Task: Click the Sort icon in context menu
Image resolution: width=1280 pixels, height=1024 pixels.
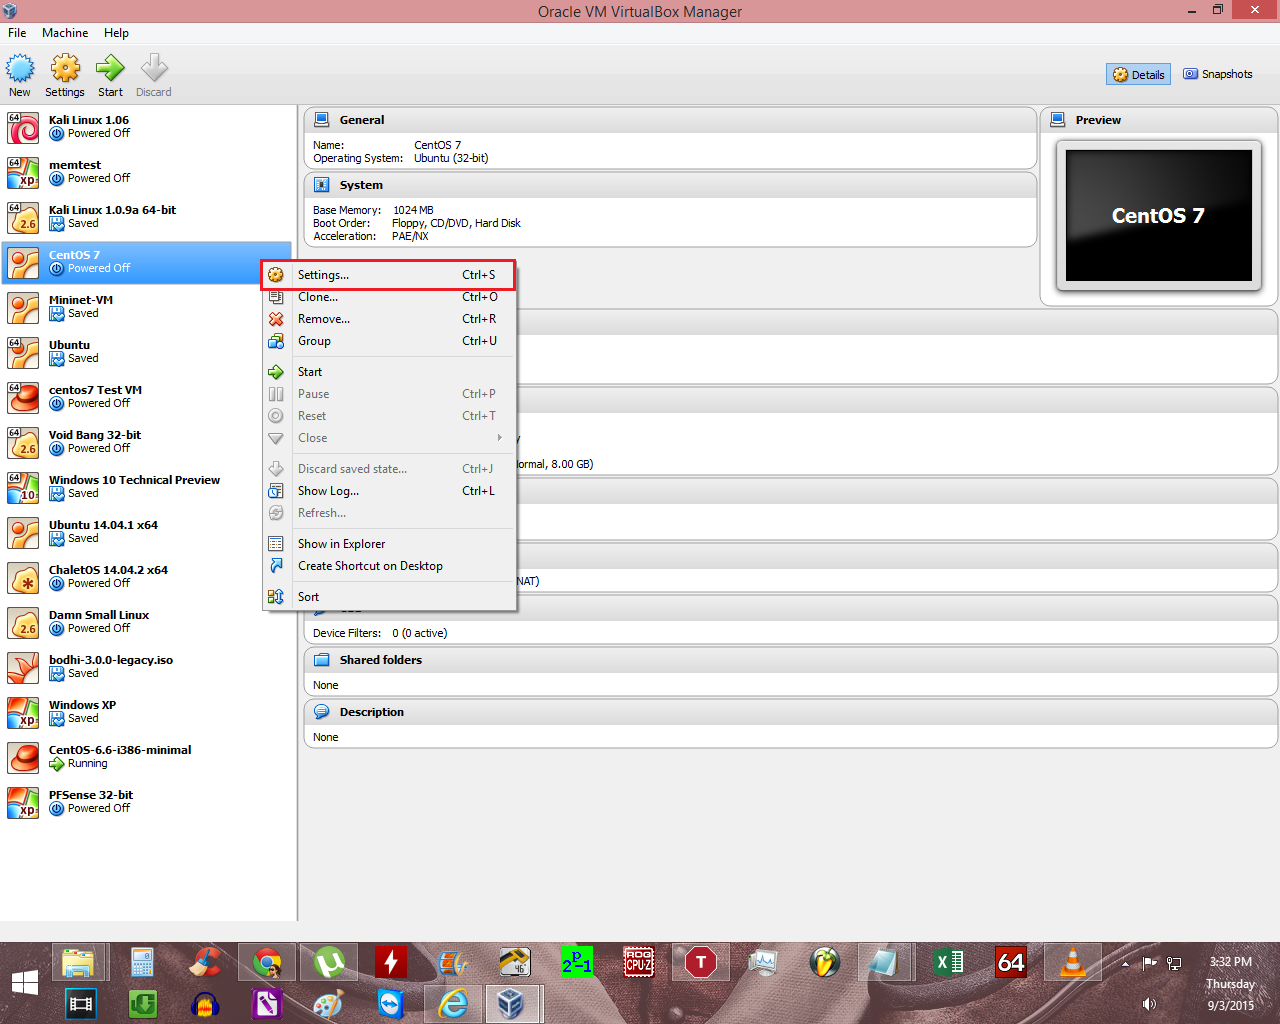Action: point(276,597)
